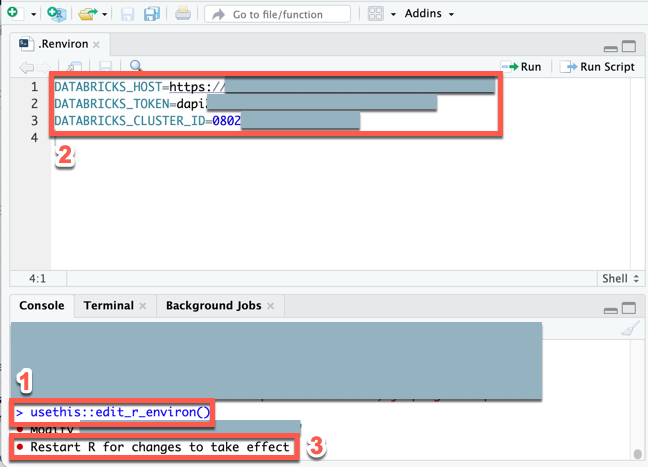Close the .Renviron file tab
Screen dimensions: 648x467
[96, 45]
